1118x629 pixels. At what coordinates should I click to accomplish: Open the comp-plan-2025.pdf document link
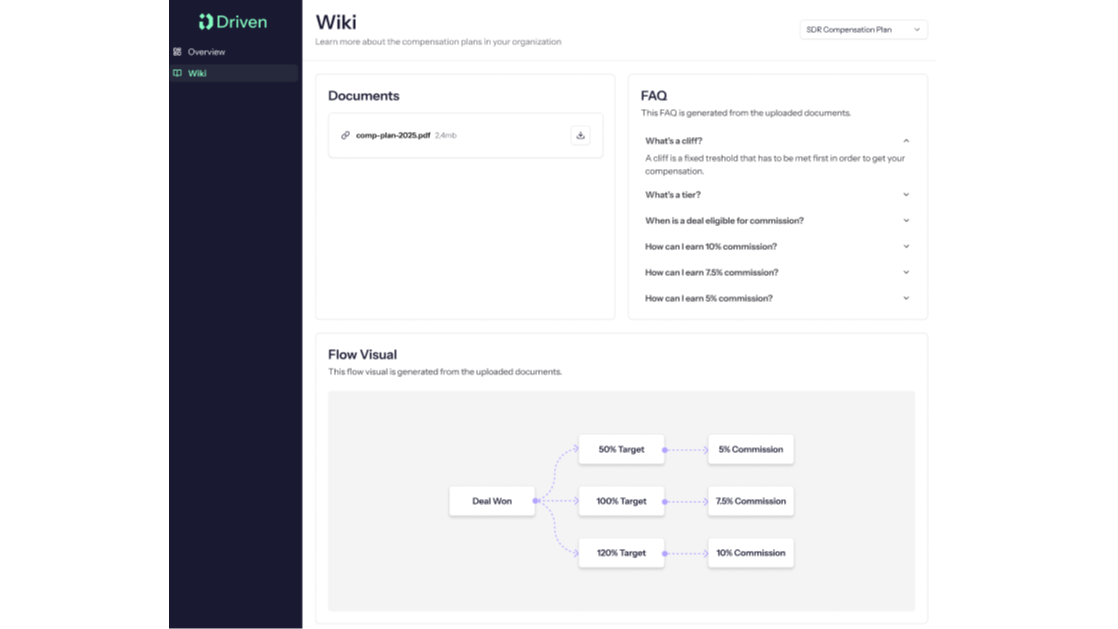point(393,135)
